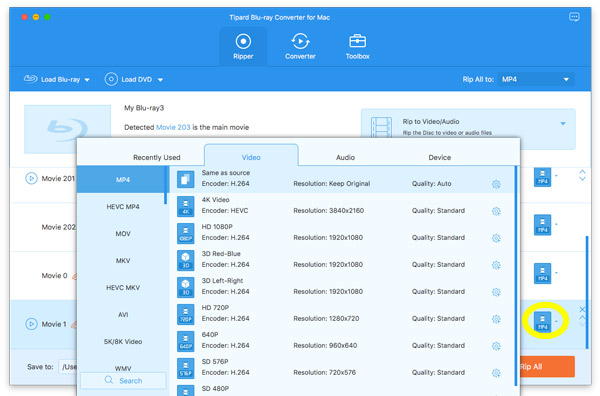
Task: Click the format list scrollbar
Action: coord(165,185)
